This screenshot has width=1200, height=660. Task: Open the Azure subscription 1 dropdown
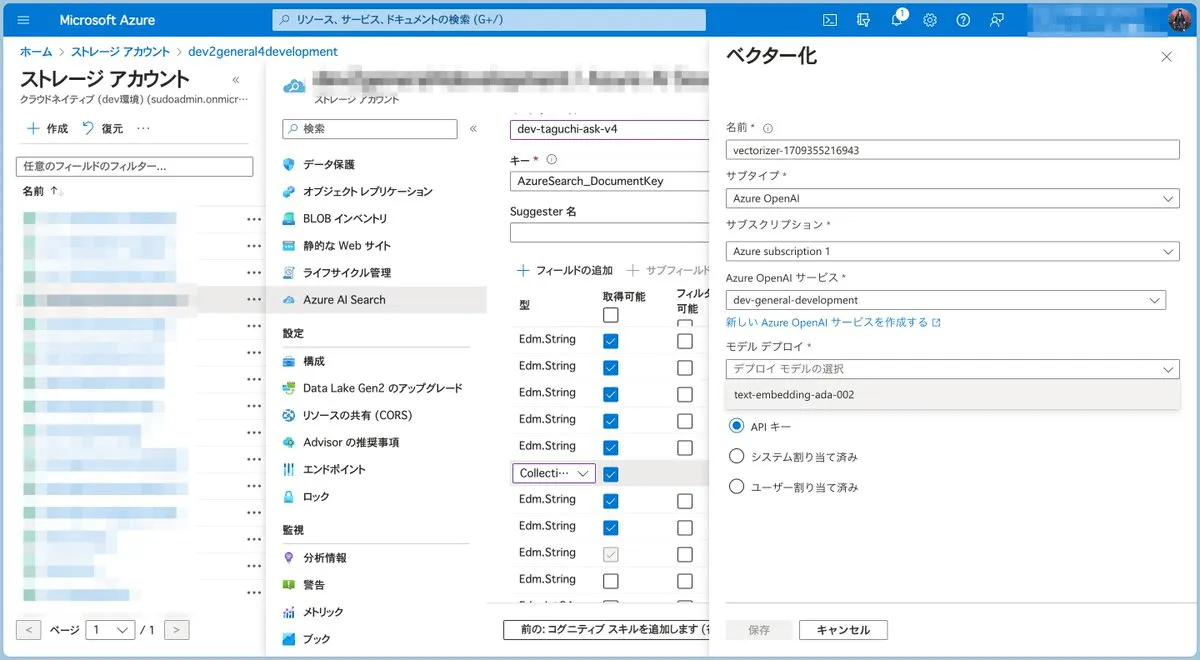[x=952, y=251]
